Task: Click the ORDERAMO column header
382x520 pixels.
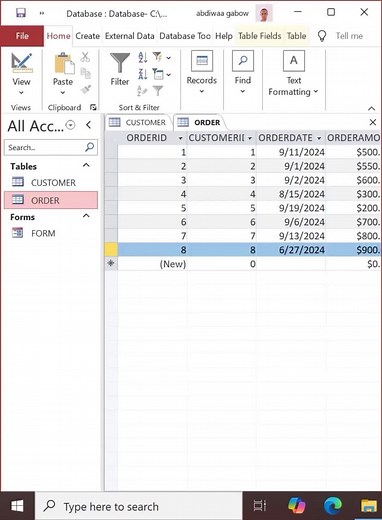Action: click(x=353, y=138)
